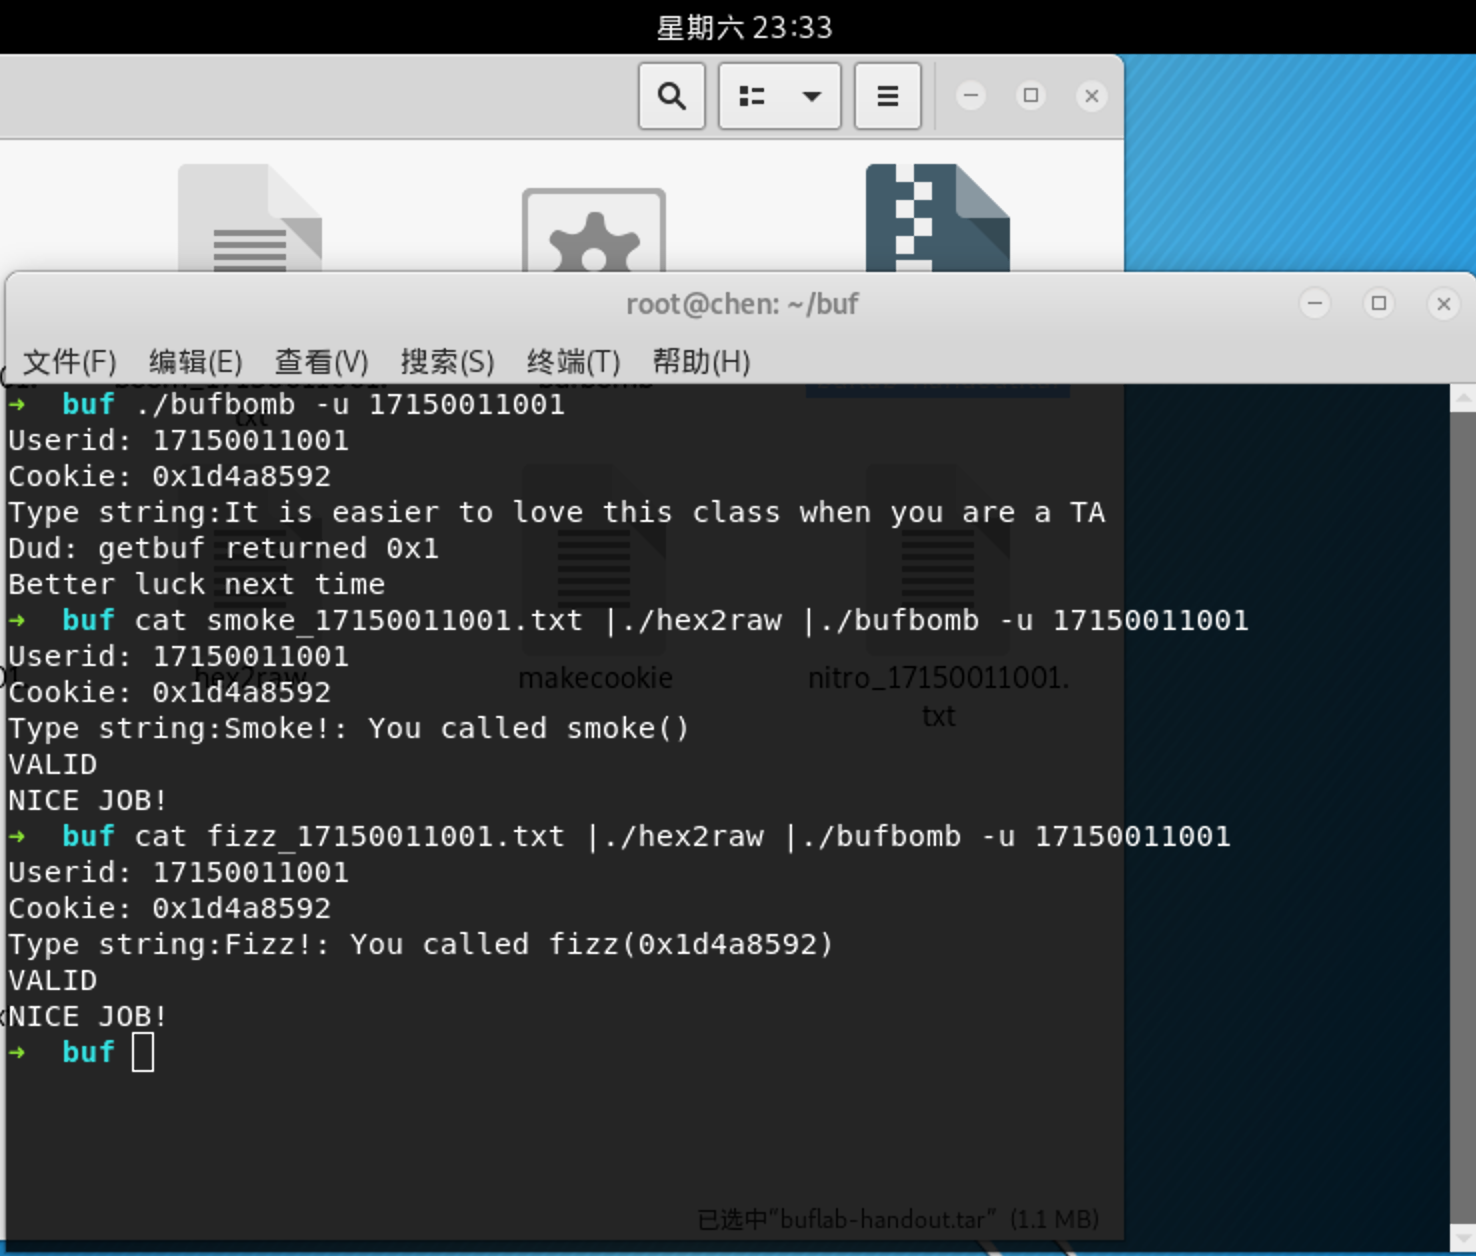Open the file manager hamburger menu

[x=887, y=96]
